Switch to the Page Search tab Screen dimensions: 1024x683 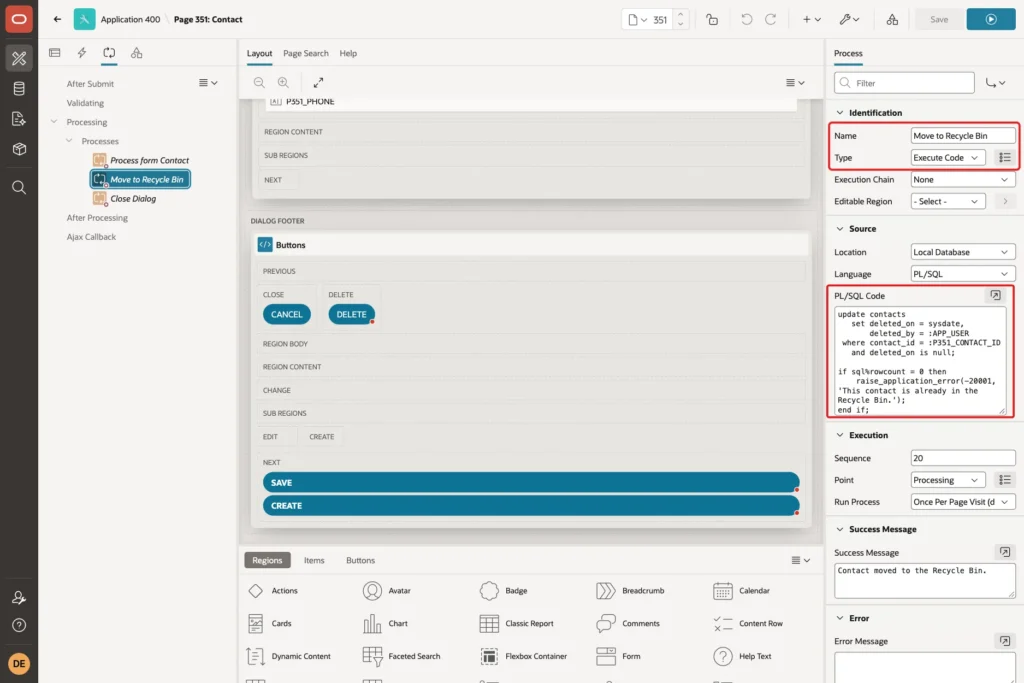(x=306, y=54)
